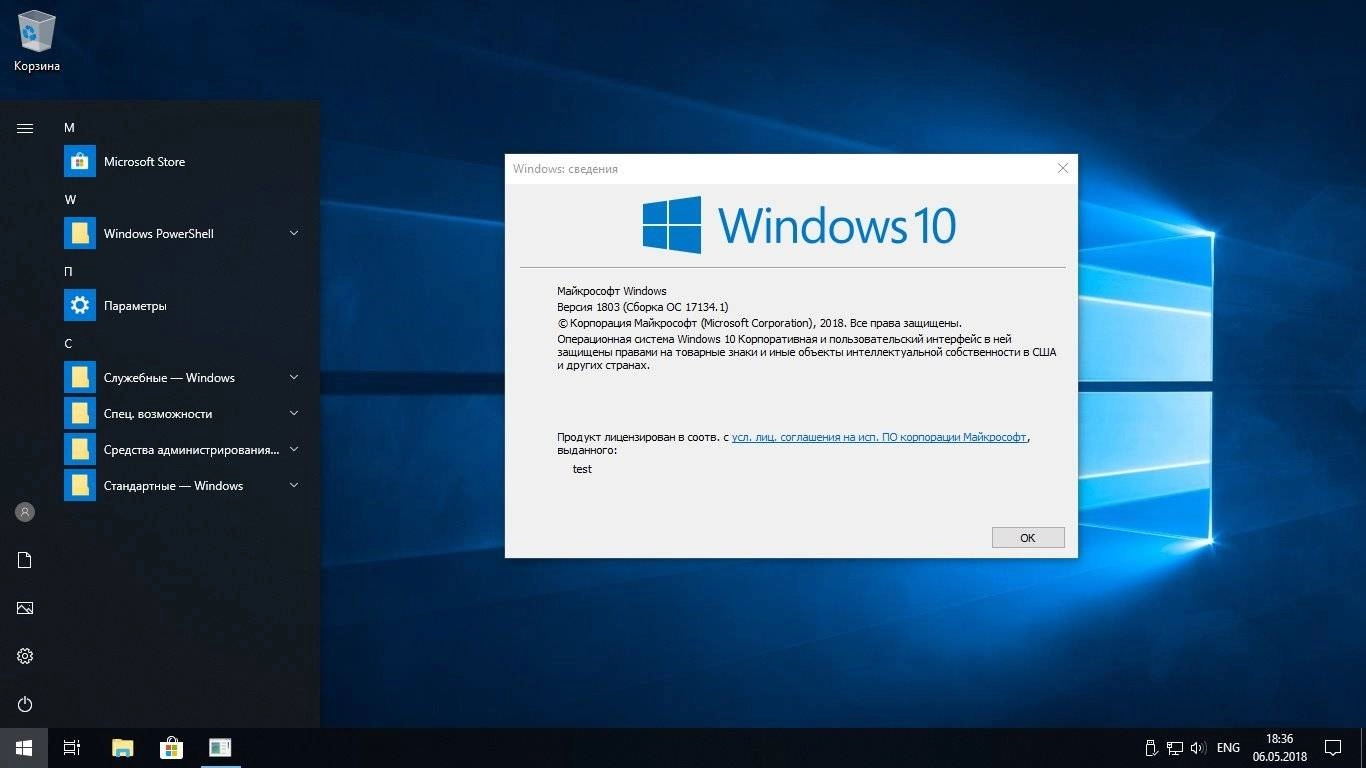Click the Power icon in Start
This screenshot has width=1366, height=768.
[25, 704]
